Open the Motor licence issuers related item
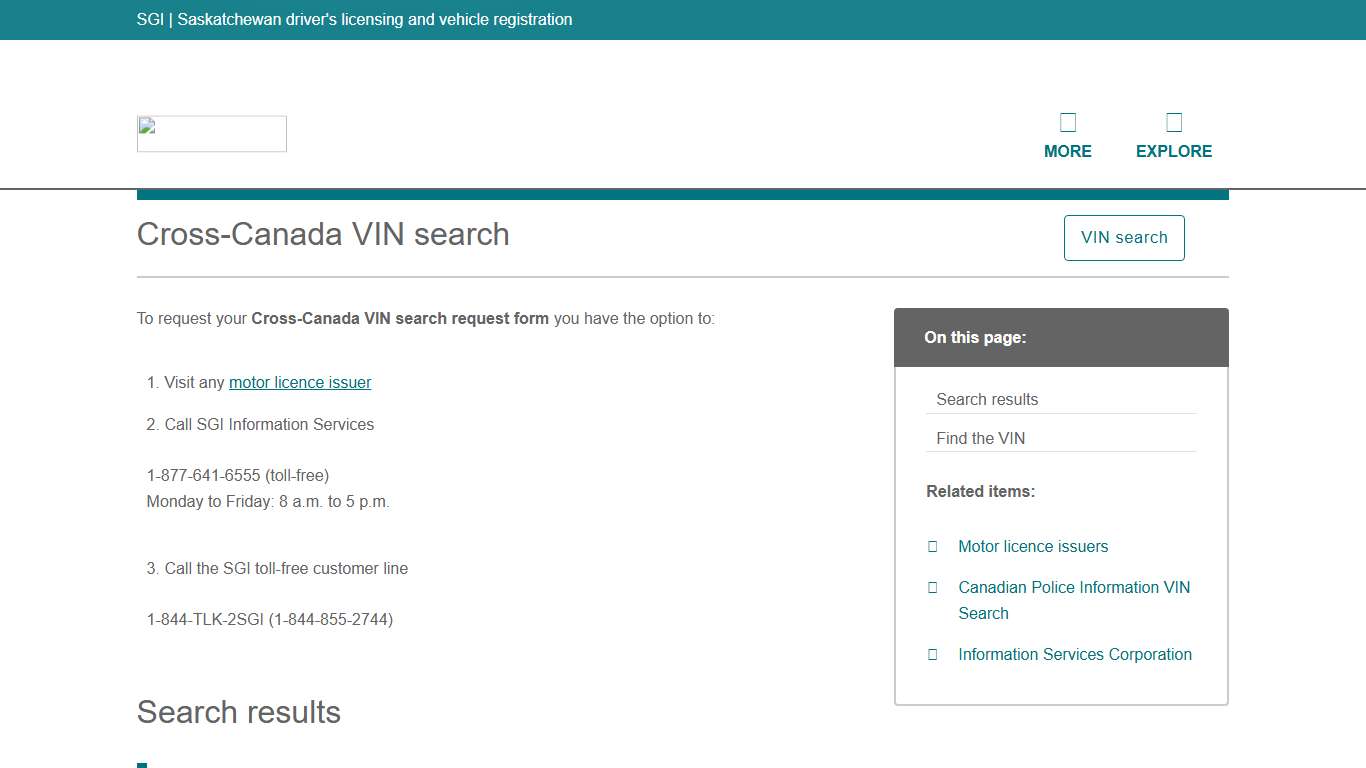 (1033, 546)
